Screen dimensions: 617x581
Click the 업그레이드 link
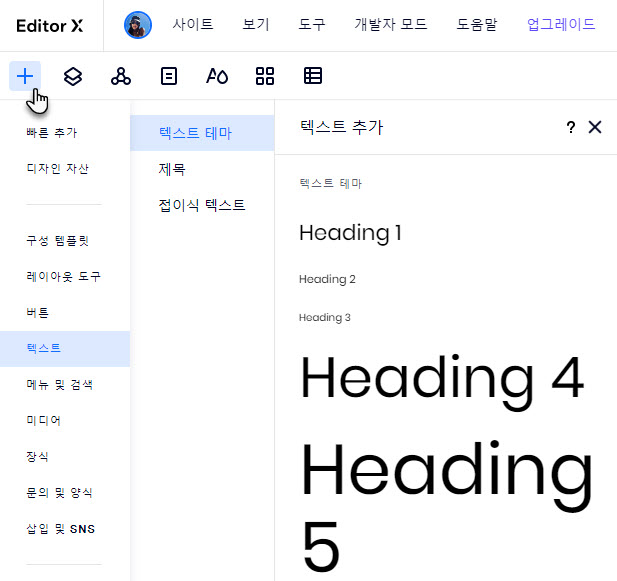(x=561, y=25)
